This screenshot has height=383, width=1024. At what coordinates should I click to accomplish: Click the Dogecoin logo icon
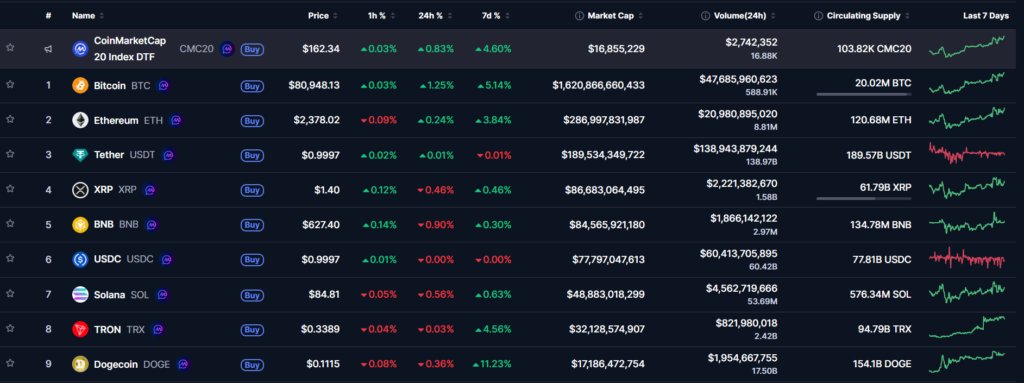(80, 364)
